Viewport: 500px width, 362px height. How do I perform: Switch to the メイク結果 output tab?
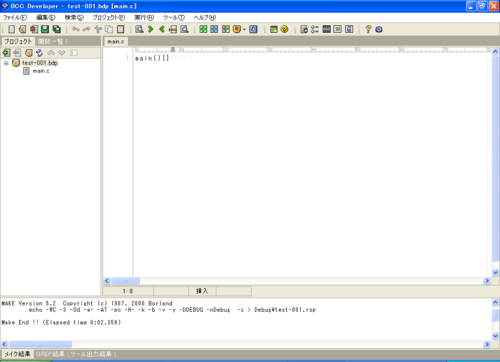coord(17,354)
